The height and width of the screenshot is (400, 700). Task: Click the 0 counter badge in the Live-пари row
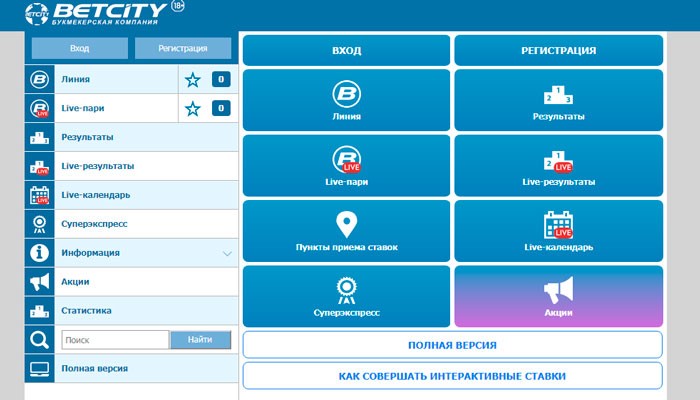click(x=221, y=108)
